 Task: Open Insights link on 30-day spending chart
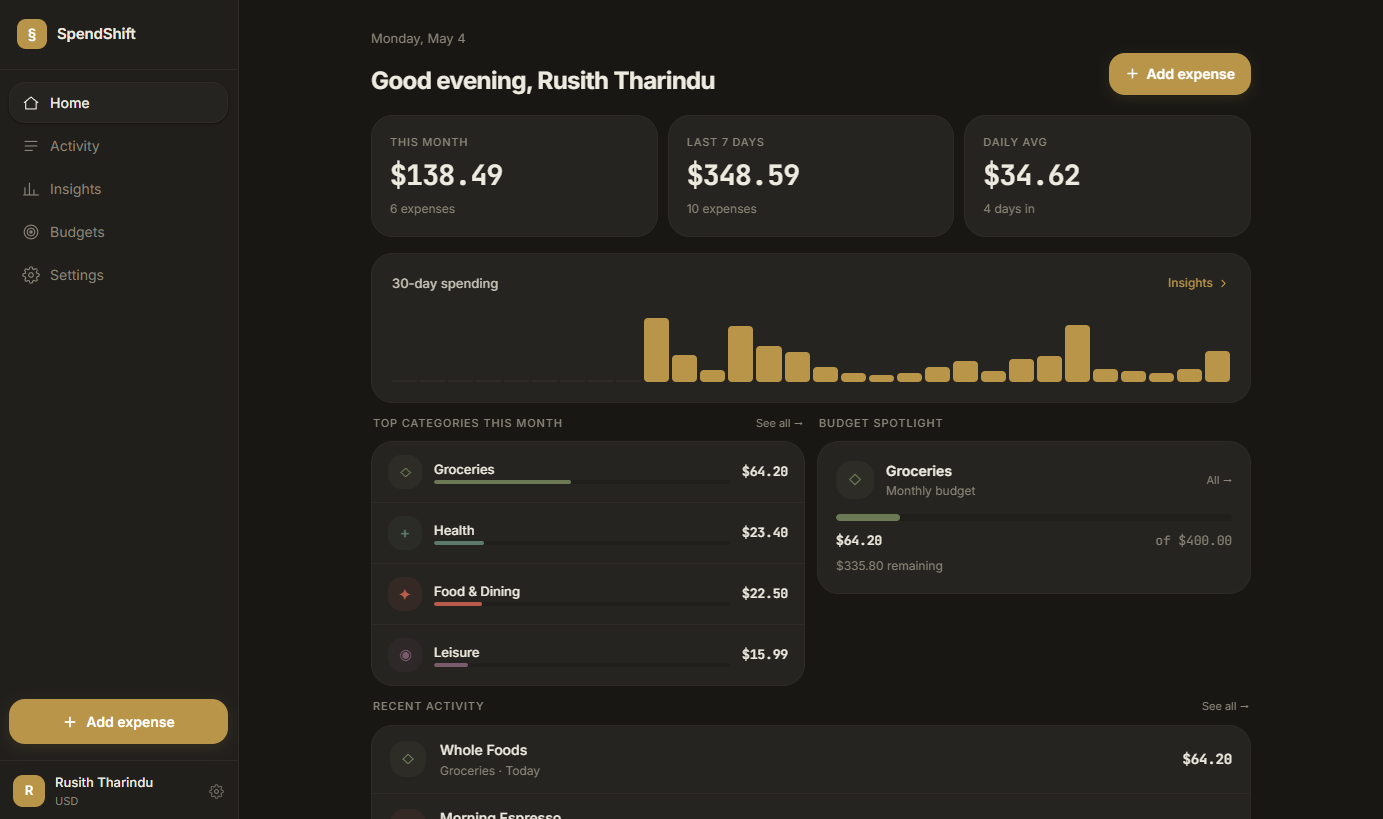coord(1197,283)
